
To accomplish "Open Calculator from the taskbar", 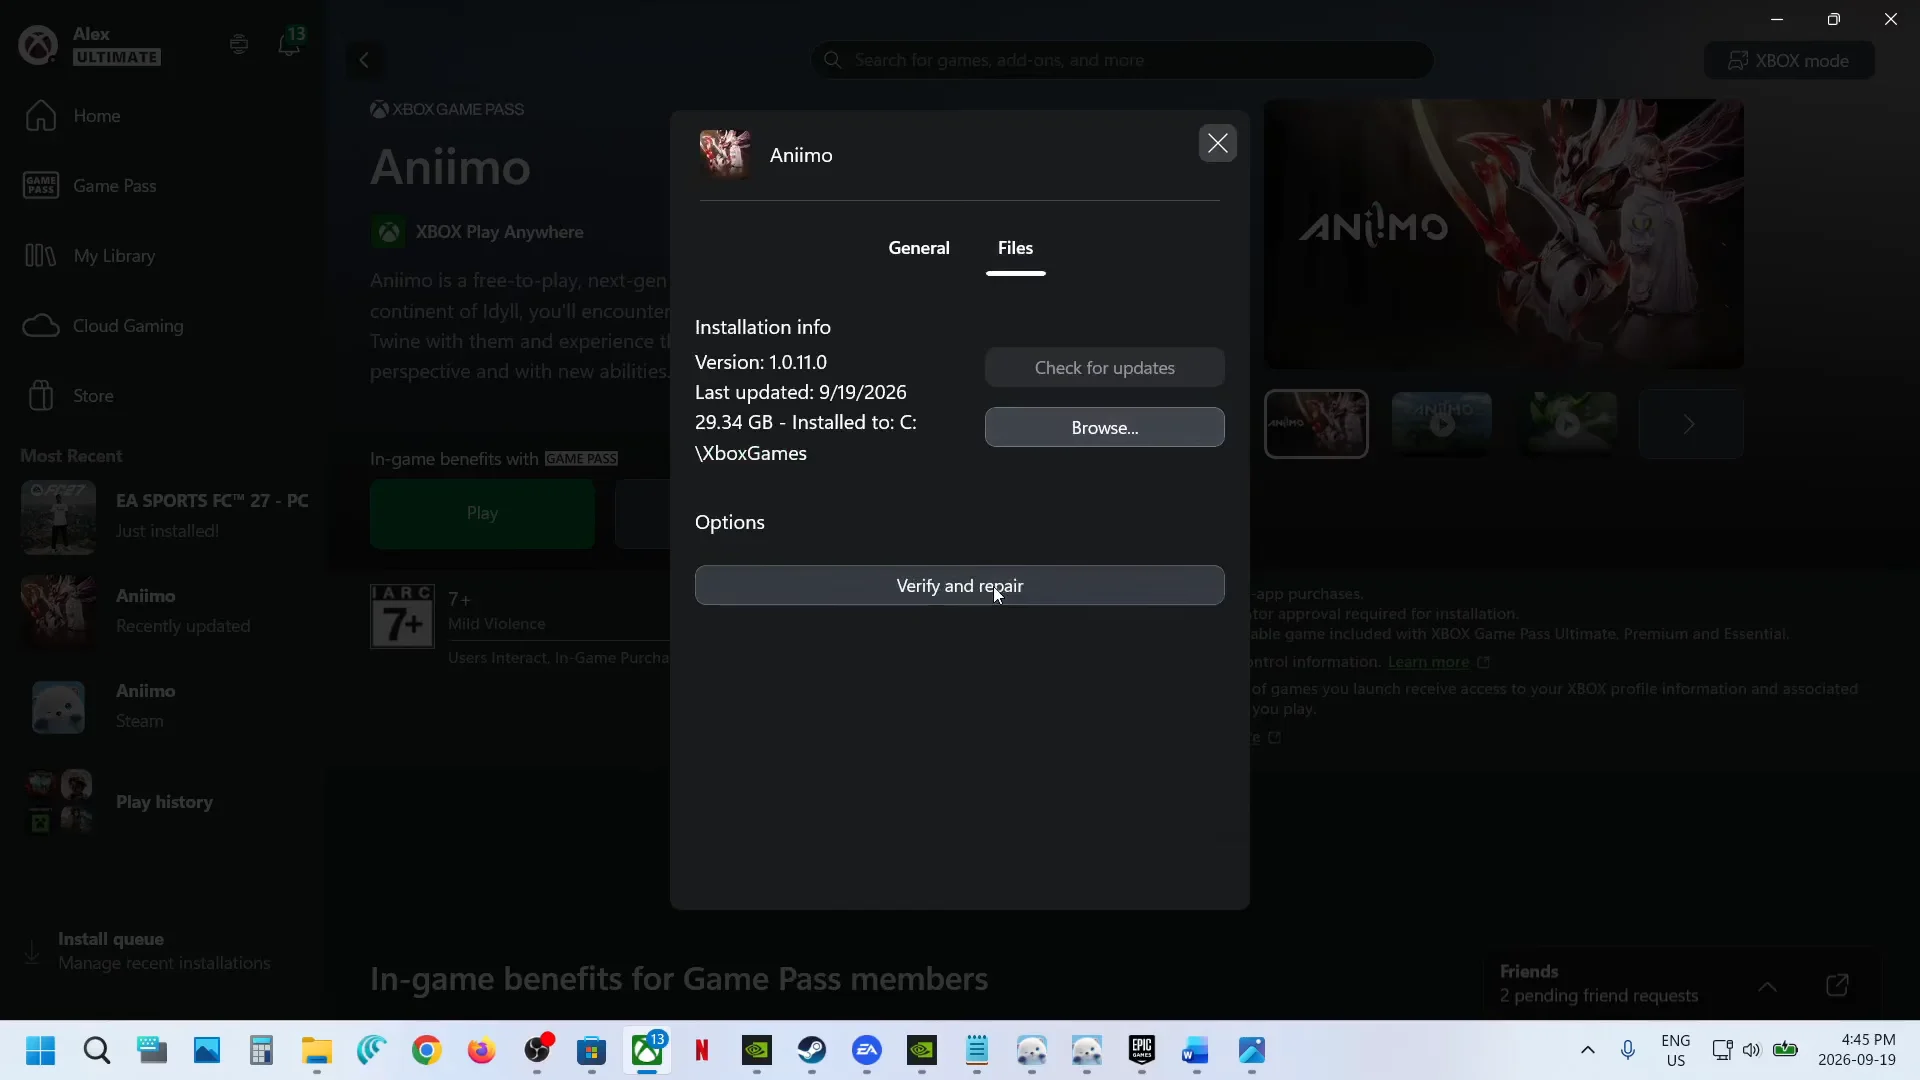I will 261,1051.
